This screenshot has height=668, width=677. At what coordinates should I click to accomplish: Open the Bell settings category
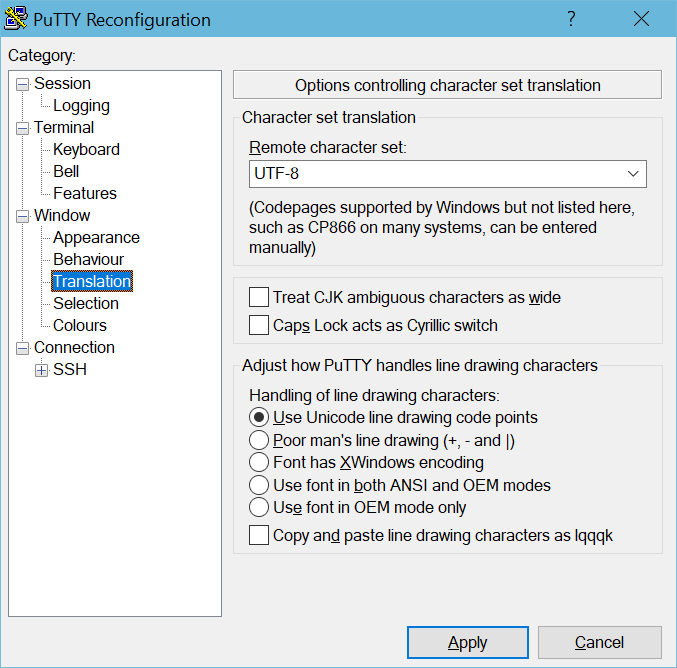(x=66, y=171)
